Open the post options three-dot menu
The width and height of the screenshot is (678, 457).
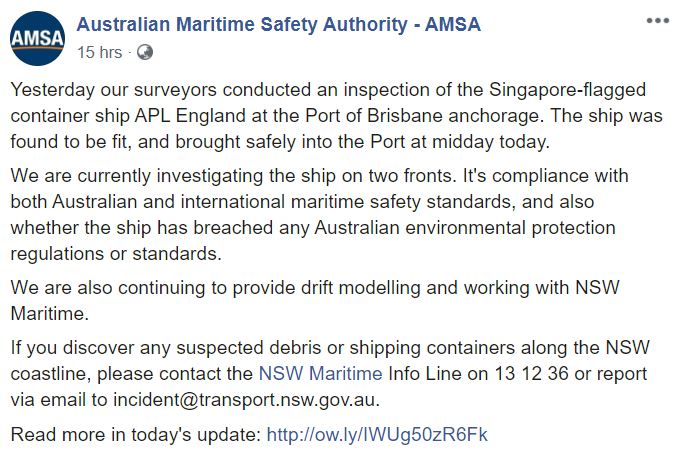(x=655, y=21)
